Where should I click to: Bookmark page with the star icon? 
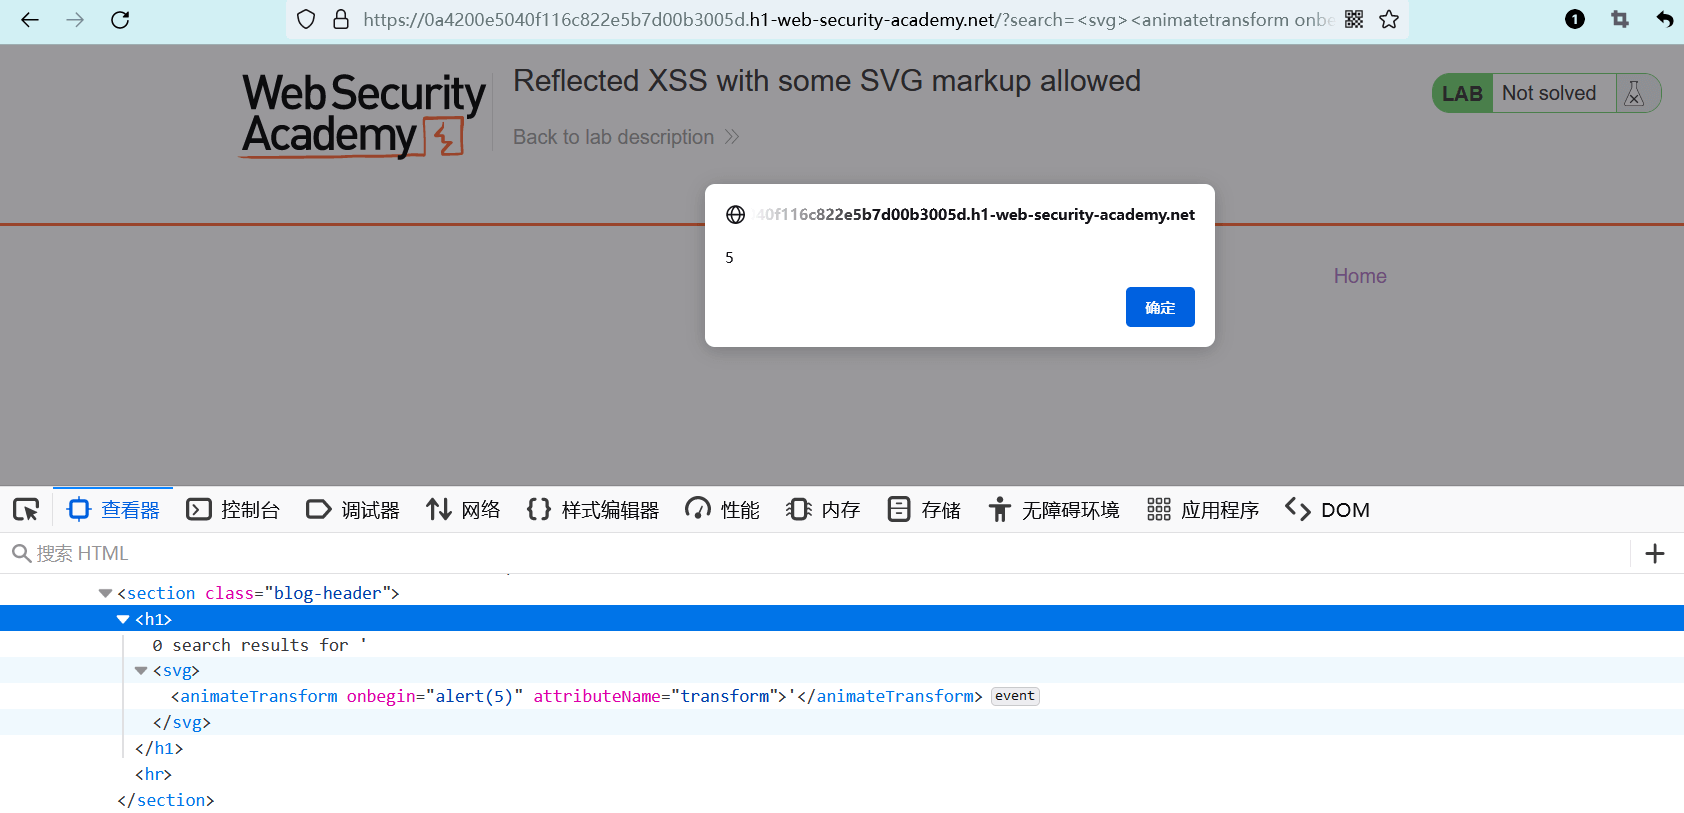point(1389,19)
